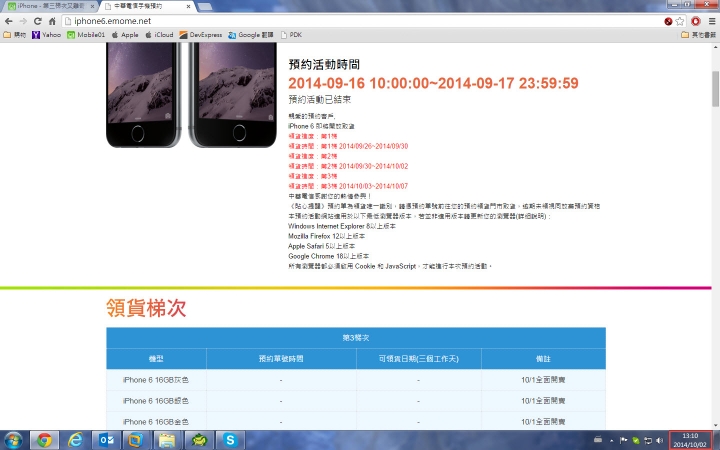Open the Chrome menu hamburger icon
This screenshot has height=450, width=720.
(x=712, y=21)
